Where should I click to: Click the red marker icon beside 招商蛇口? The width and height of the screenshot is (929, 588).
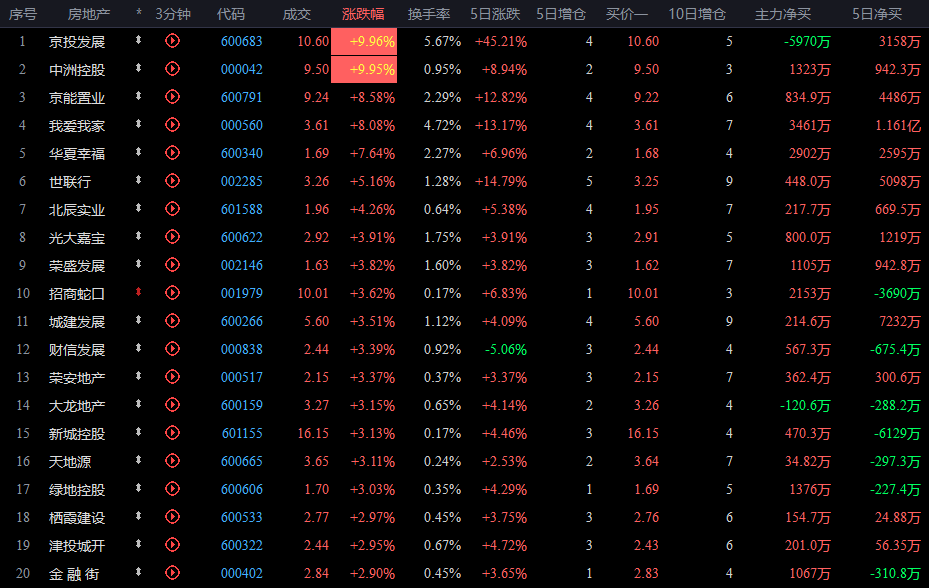coord(139,293)
